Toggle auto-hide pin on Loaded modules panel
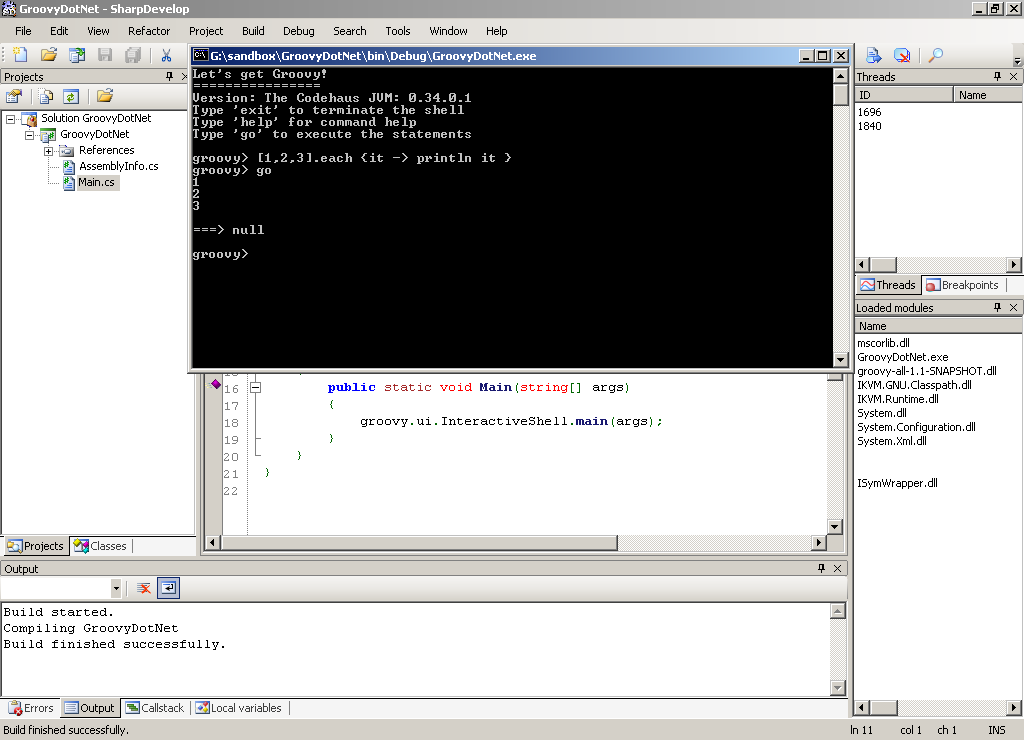The width and height of the screenshot is (1024, 740). tap(997, 307)
